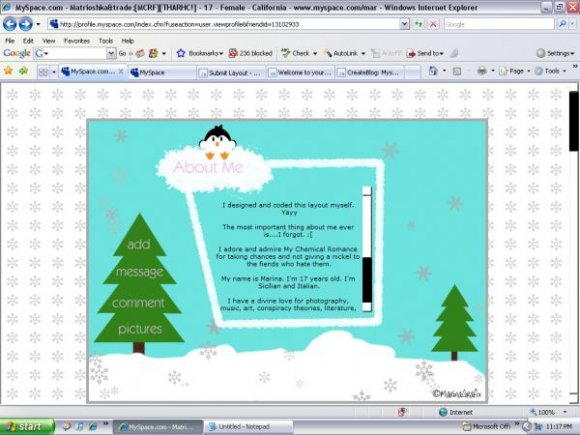Click the "message" link on the tree
Screen dimensions: 580x435
tap(139, 272)
